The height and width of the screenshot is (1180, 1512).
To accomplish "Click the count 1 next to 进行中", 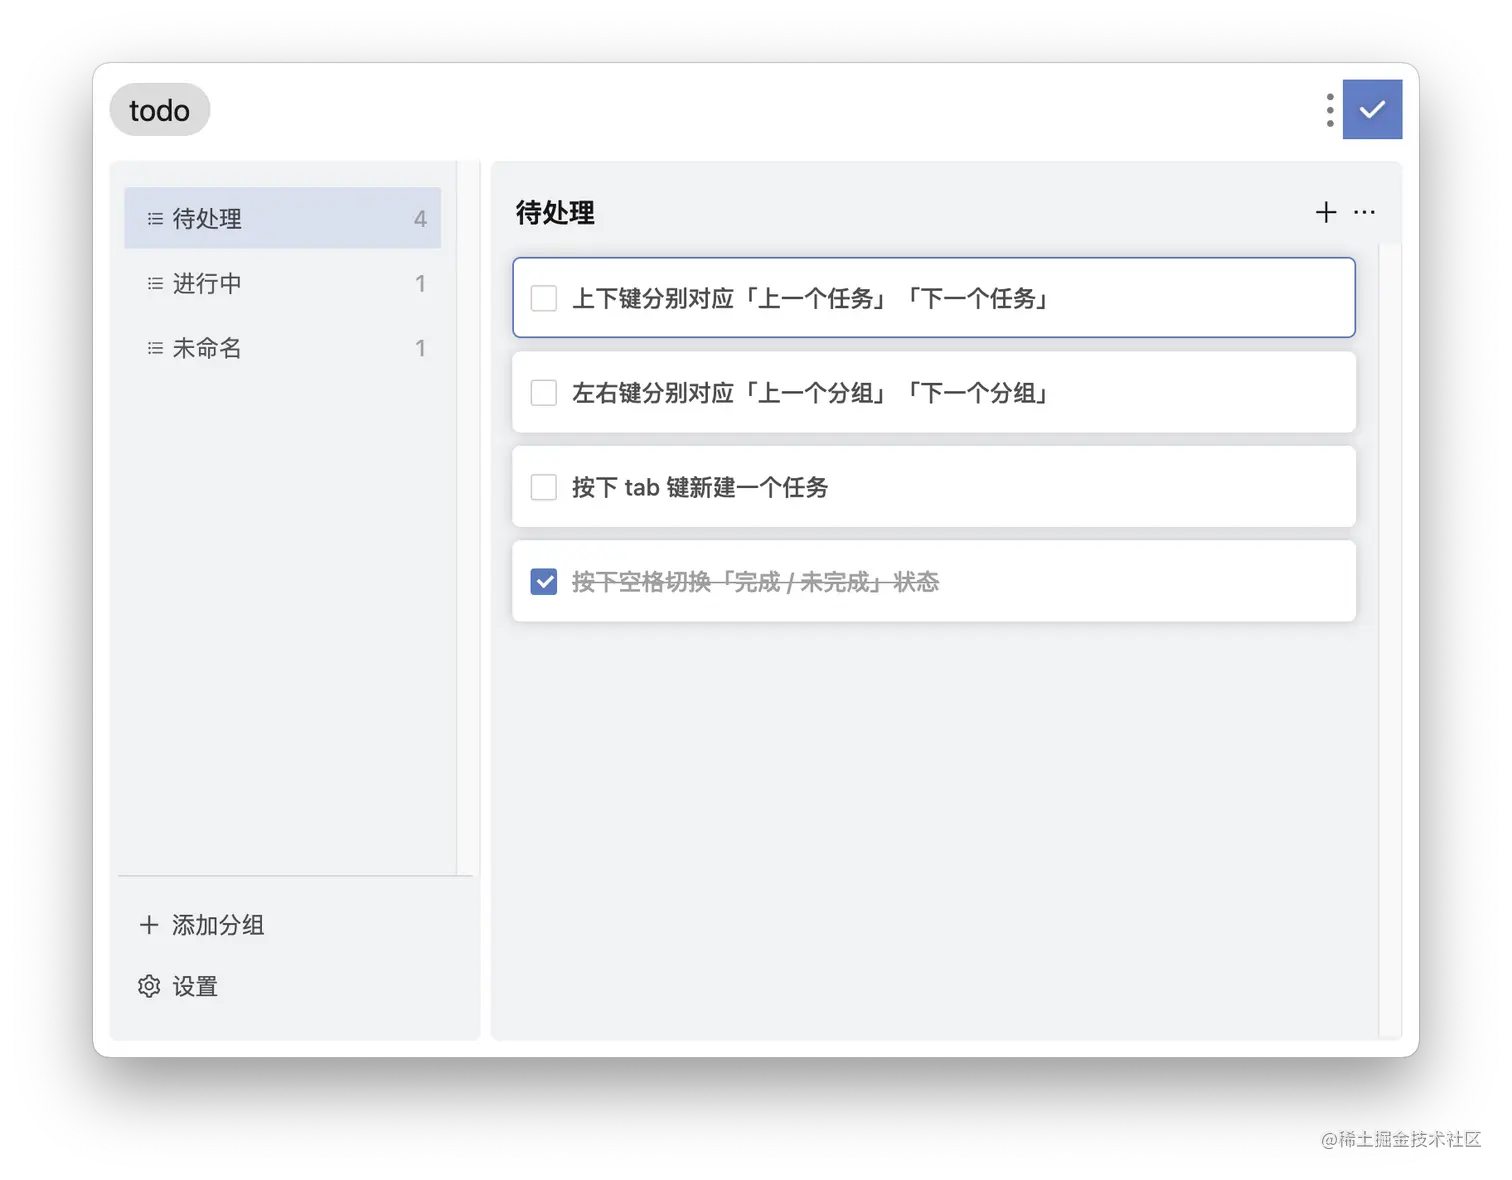I will point(420,283).
